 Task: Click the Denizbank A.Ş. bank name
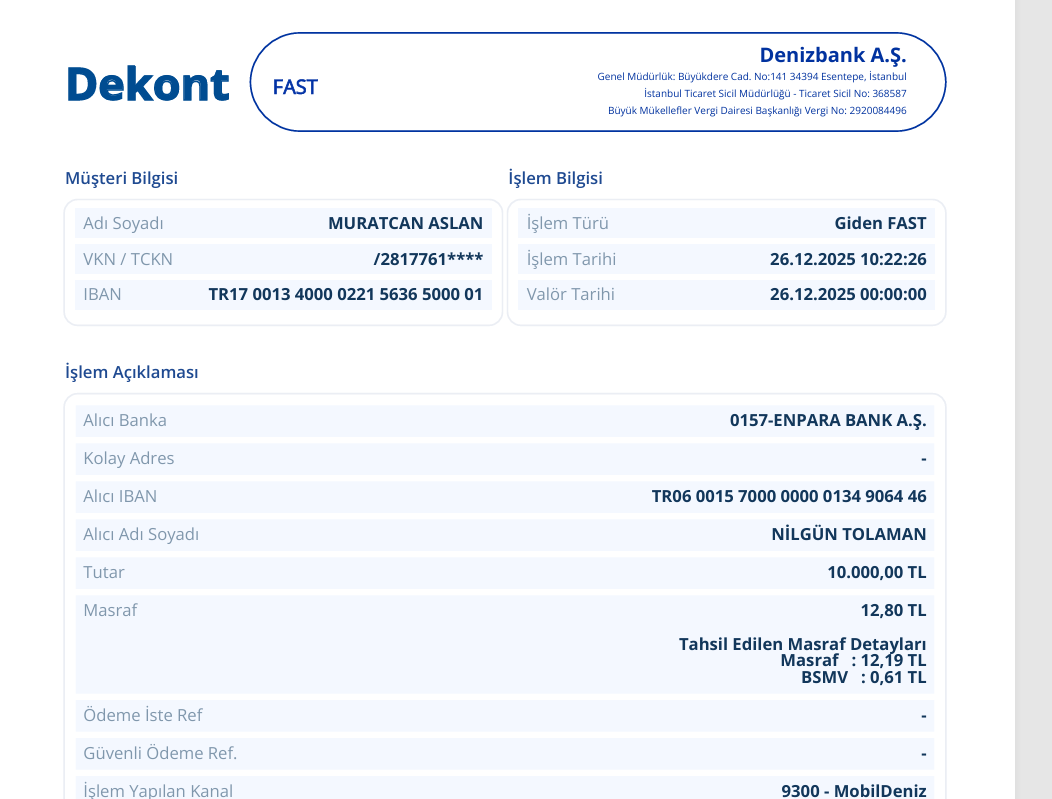[x=833, y=55]
